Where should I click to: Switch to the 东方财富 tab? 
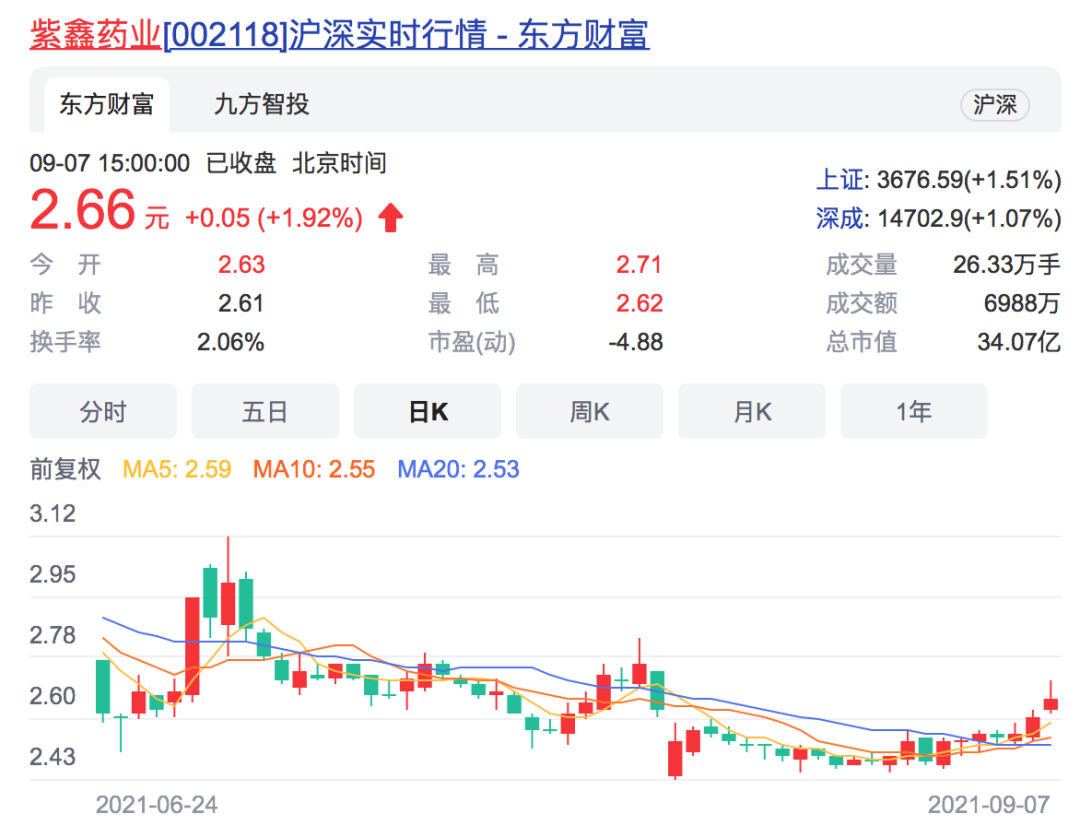pyautogui.click(x=106, y=105)
